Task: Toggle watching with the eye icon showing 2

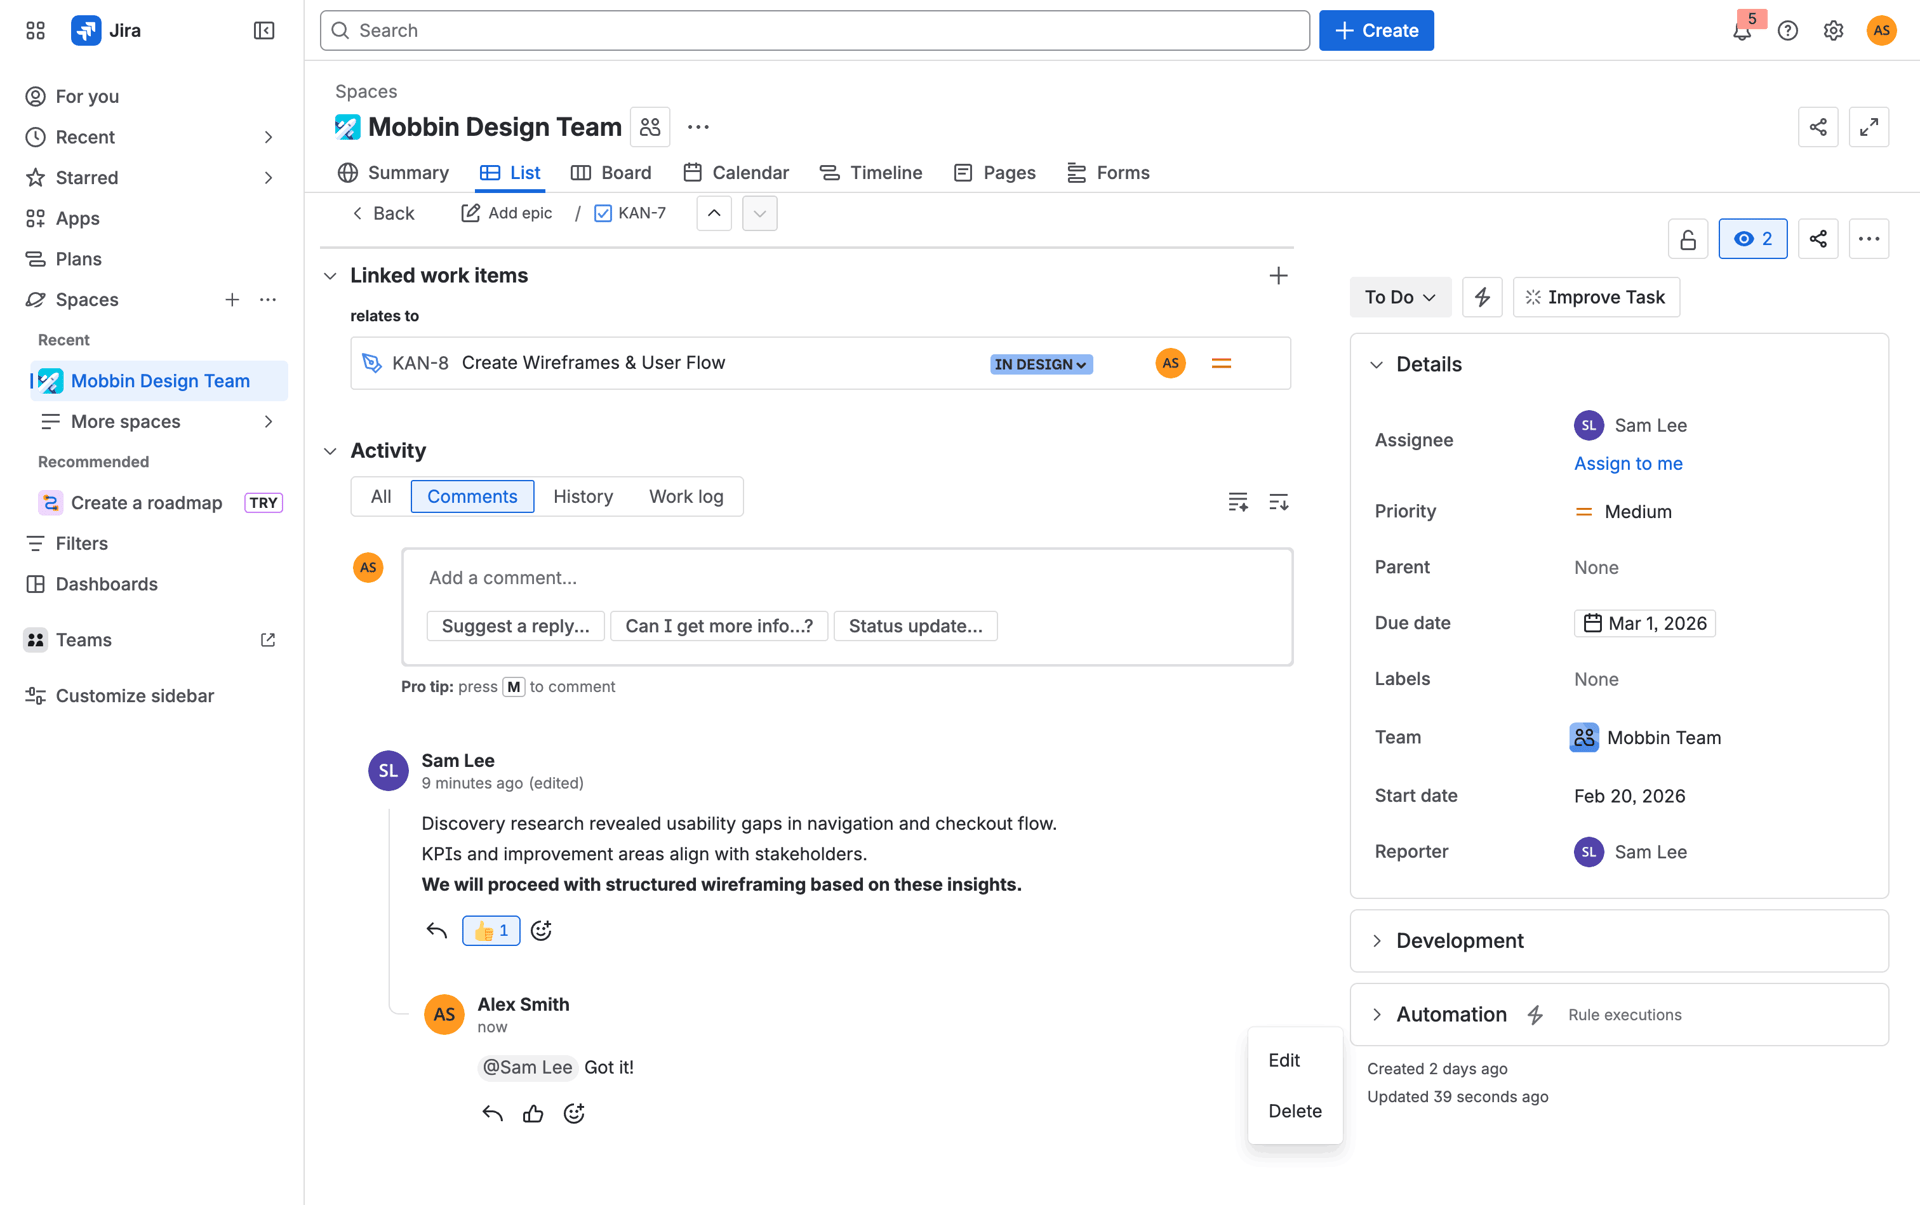Action: point(1753,239)
